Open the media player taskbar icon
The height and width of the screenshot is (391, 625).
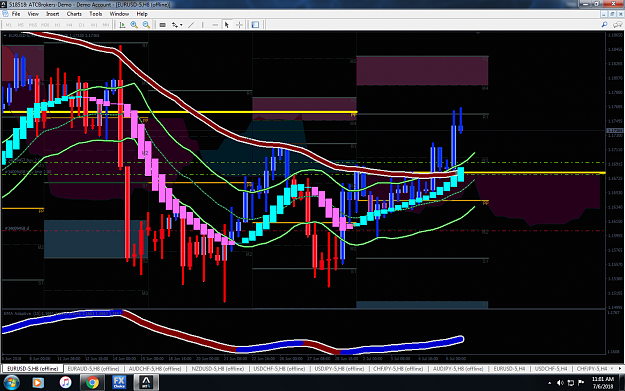click(x=37, y=383)
